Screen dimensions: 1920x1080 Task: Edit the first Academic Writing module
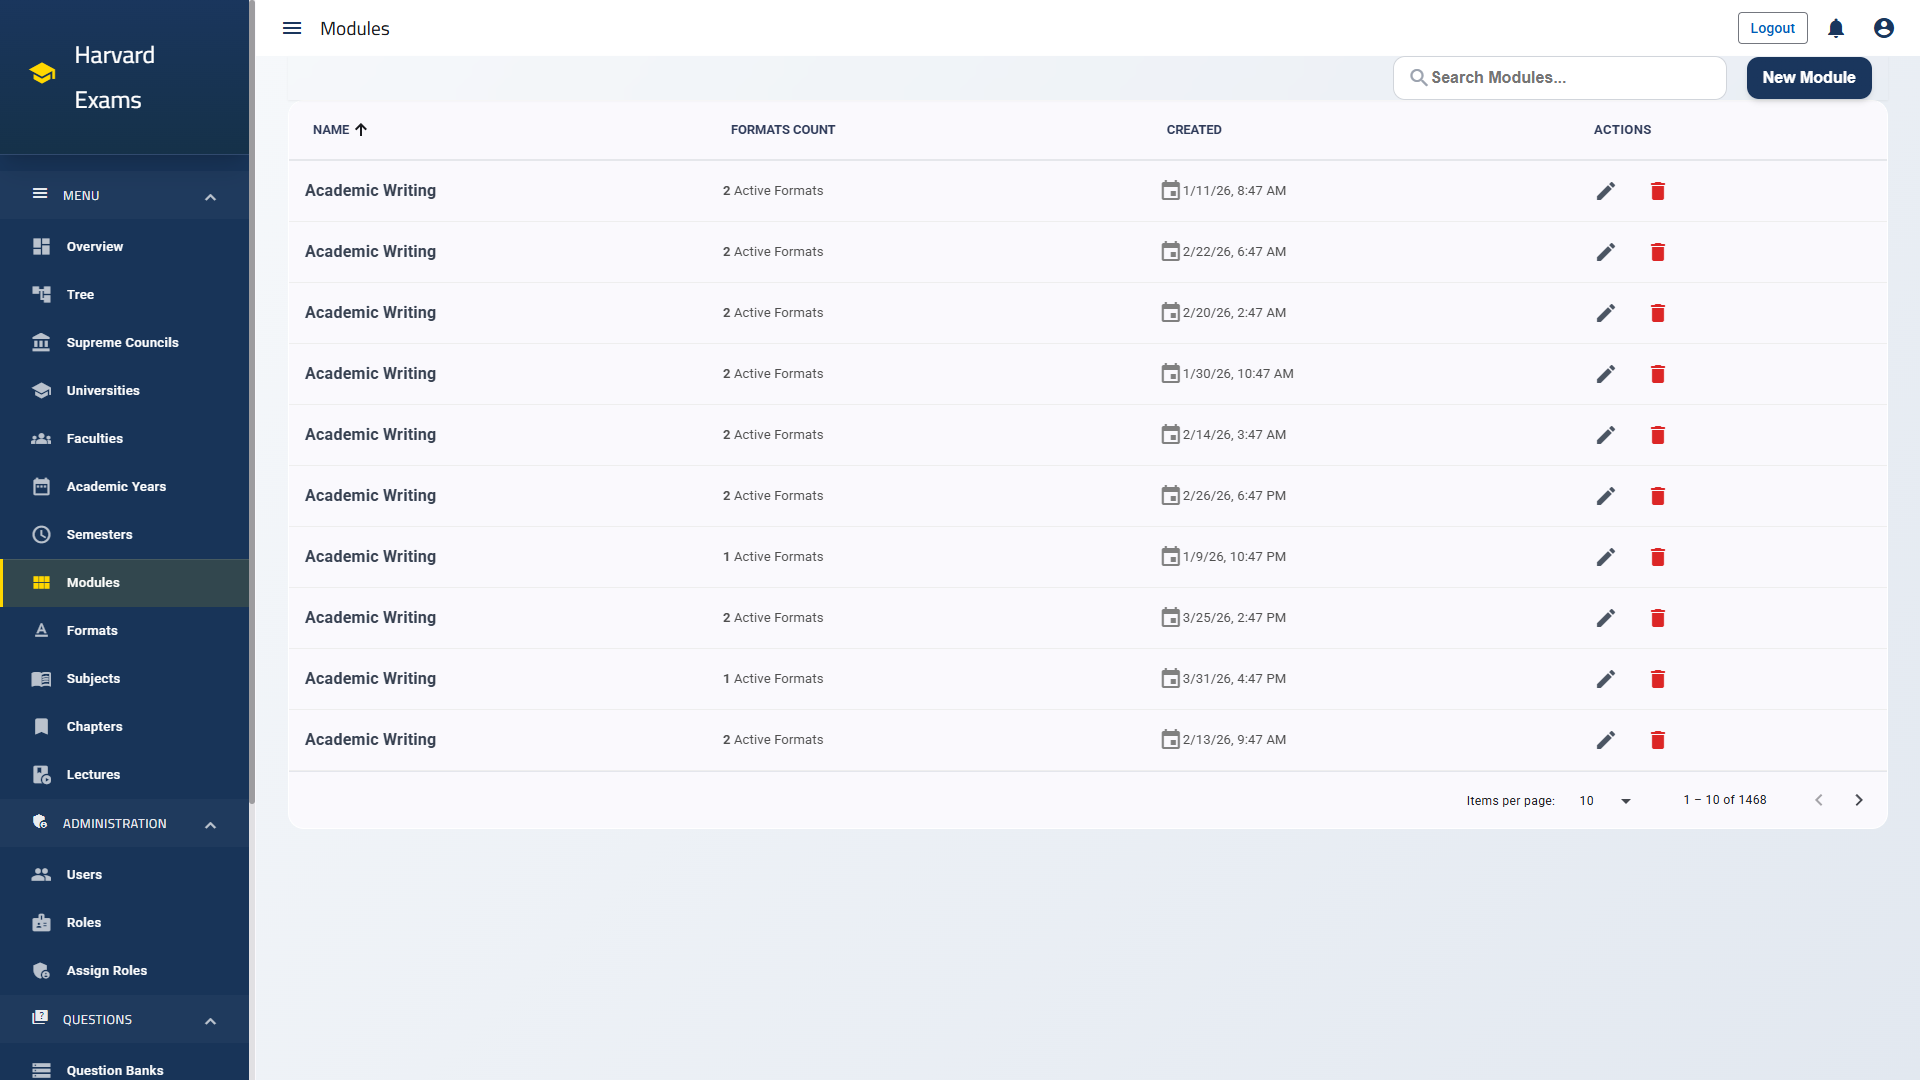[x=1606, y=190]
